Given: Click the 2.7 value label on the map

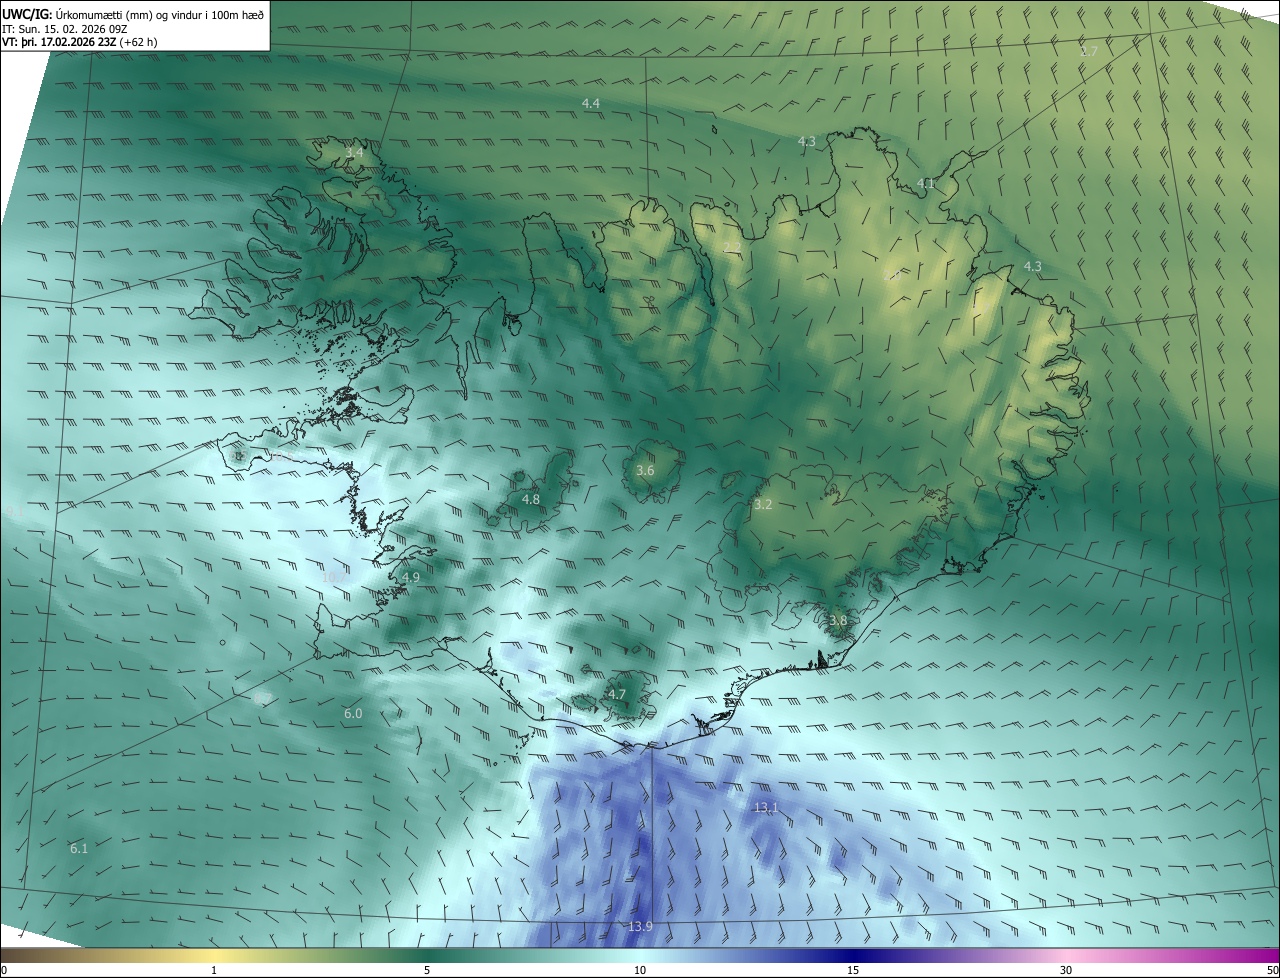Looking at the screenshot, I should click(1089, 50).
